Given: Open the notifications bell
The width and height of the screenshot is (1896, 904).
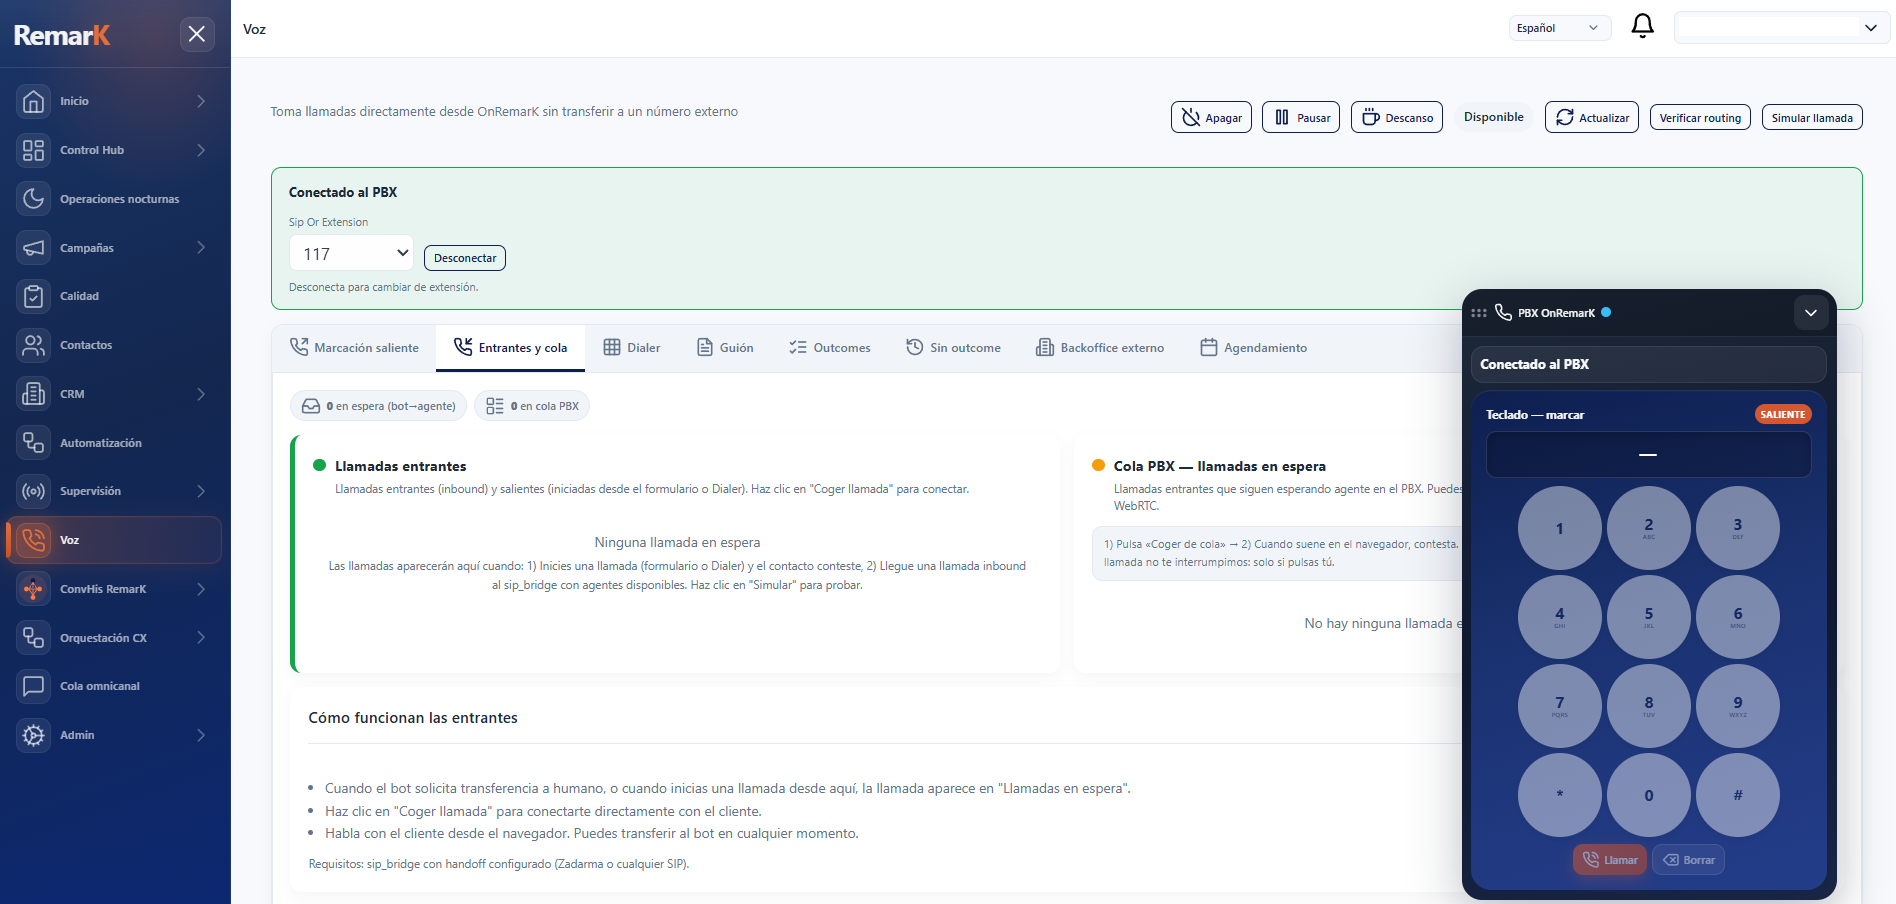Looking at the screenshot, I should click(x=1642, y=27).
